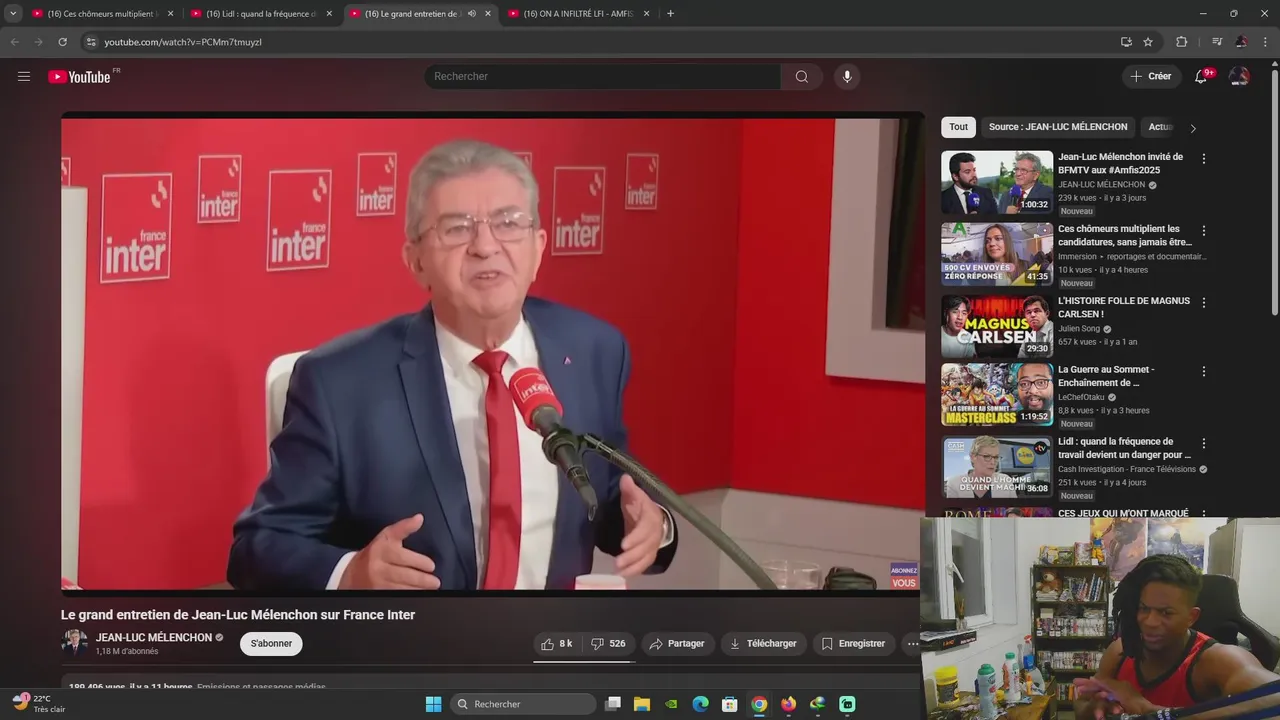Expand the tab search dropdown arrow
Viewport: 1280px width, 720px height.
[x=13, y=14]
